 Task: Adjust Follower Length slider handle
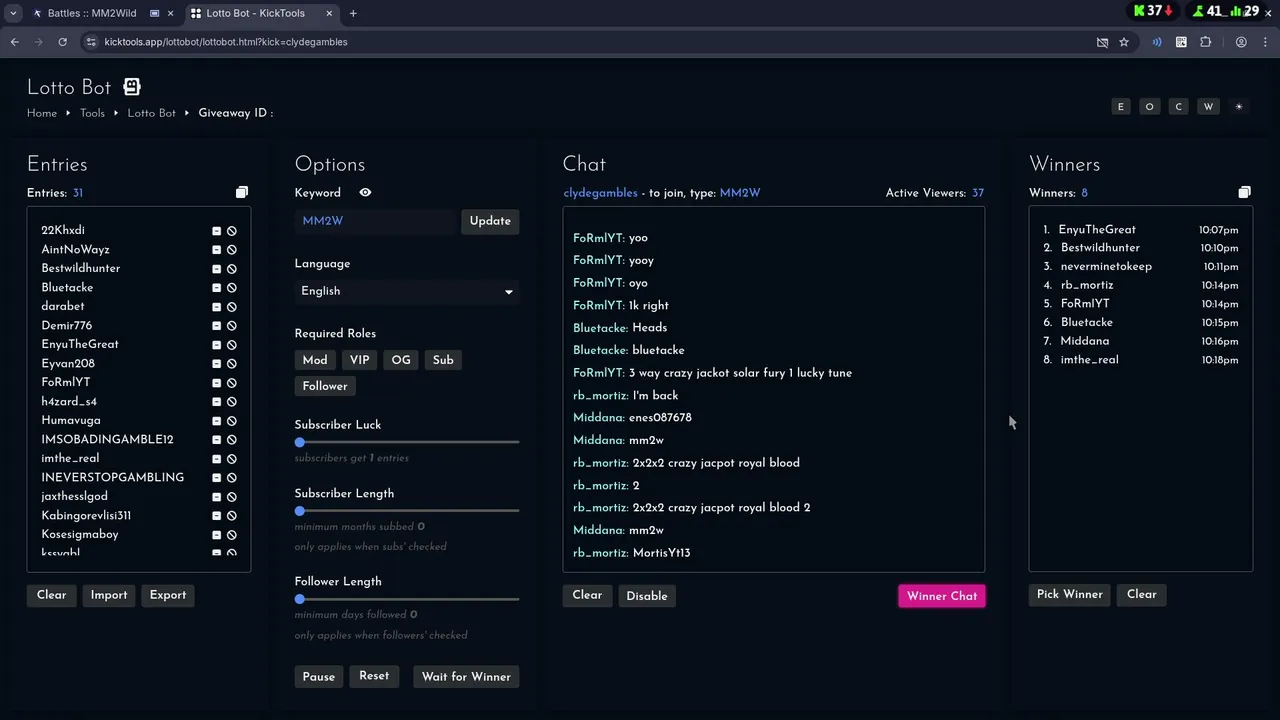(x=300, y=599)
